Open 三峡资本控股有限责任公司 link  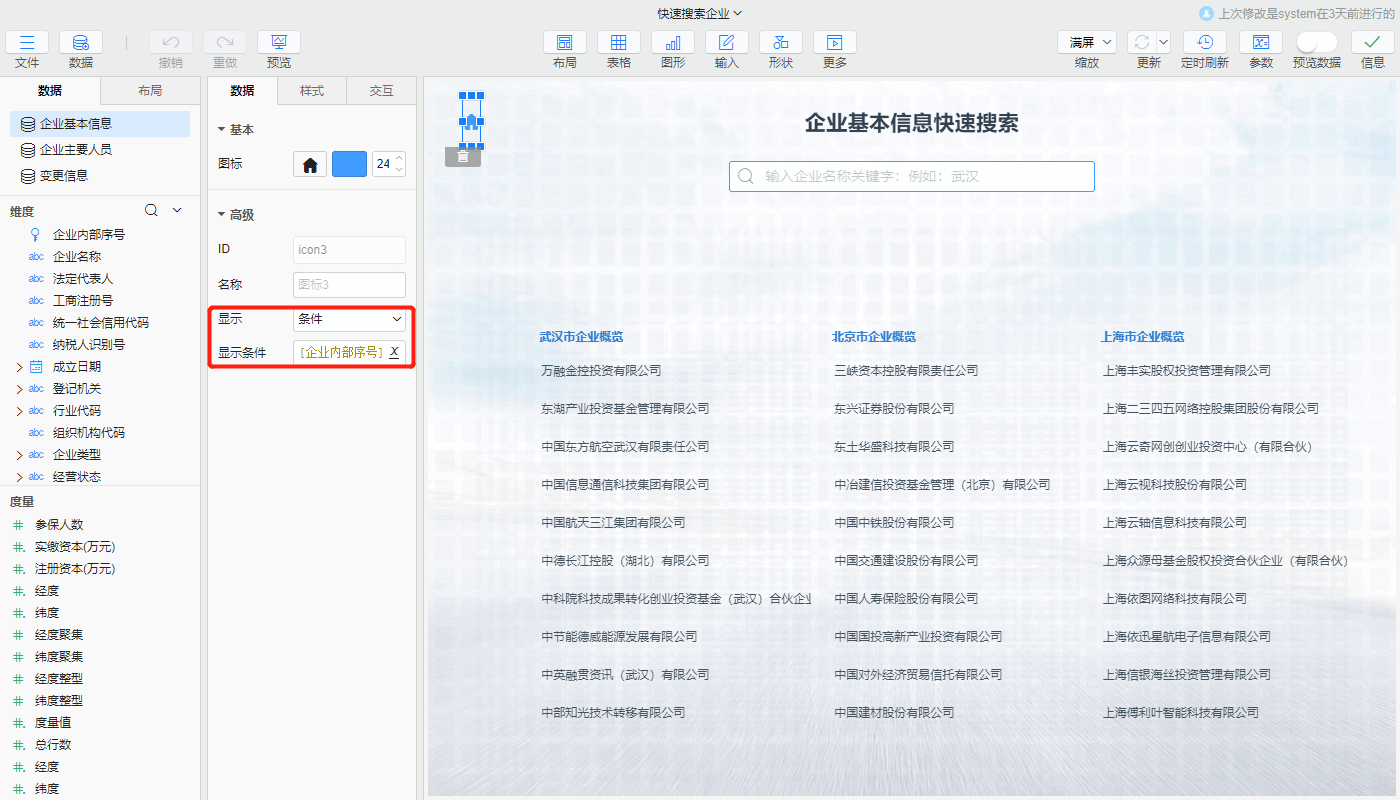(x=906, y=371)
